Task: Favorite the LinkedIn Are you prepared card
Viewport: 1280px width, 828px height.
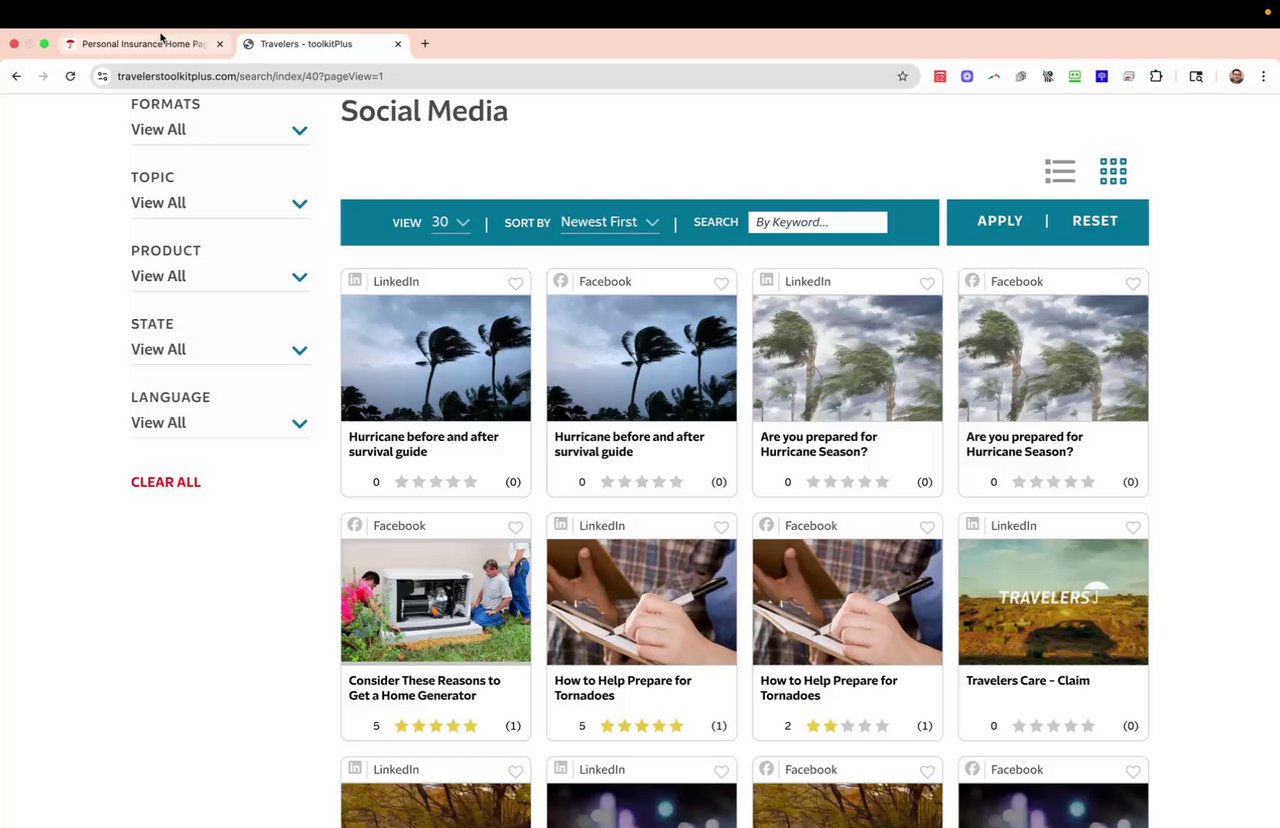Action: pyautogui.click(x=927, y=283)
